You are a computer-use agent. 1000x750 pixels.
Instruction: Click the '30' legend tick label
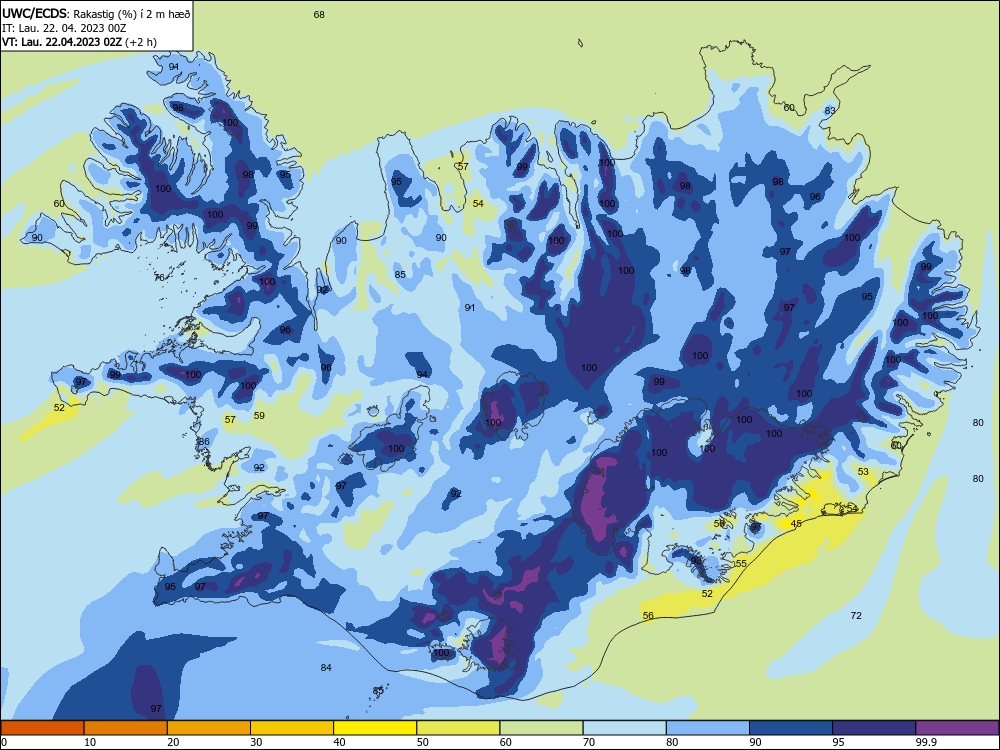pyautogui.click(x=256, y=742)
